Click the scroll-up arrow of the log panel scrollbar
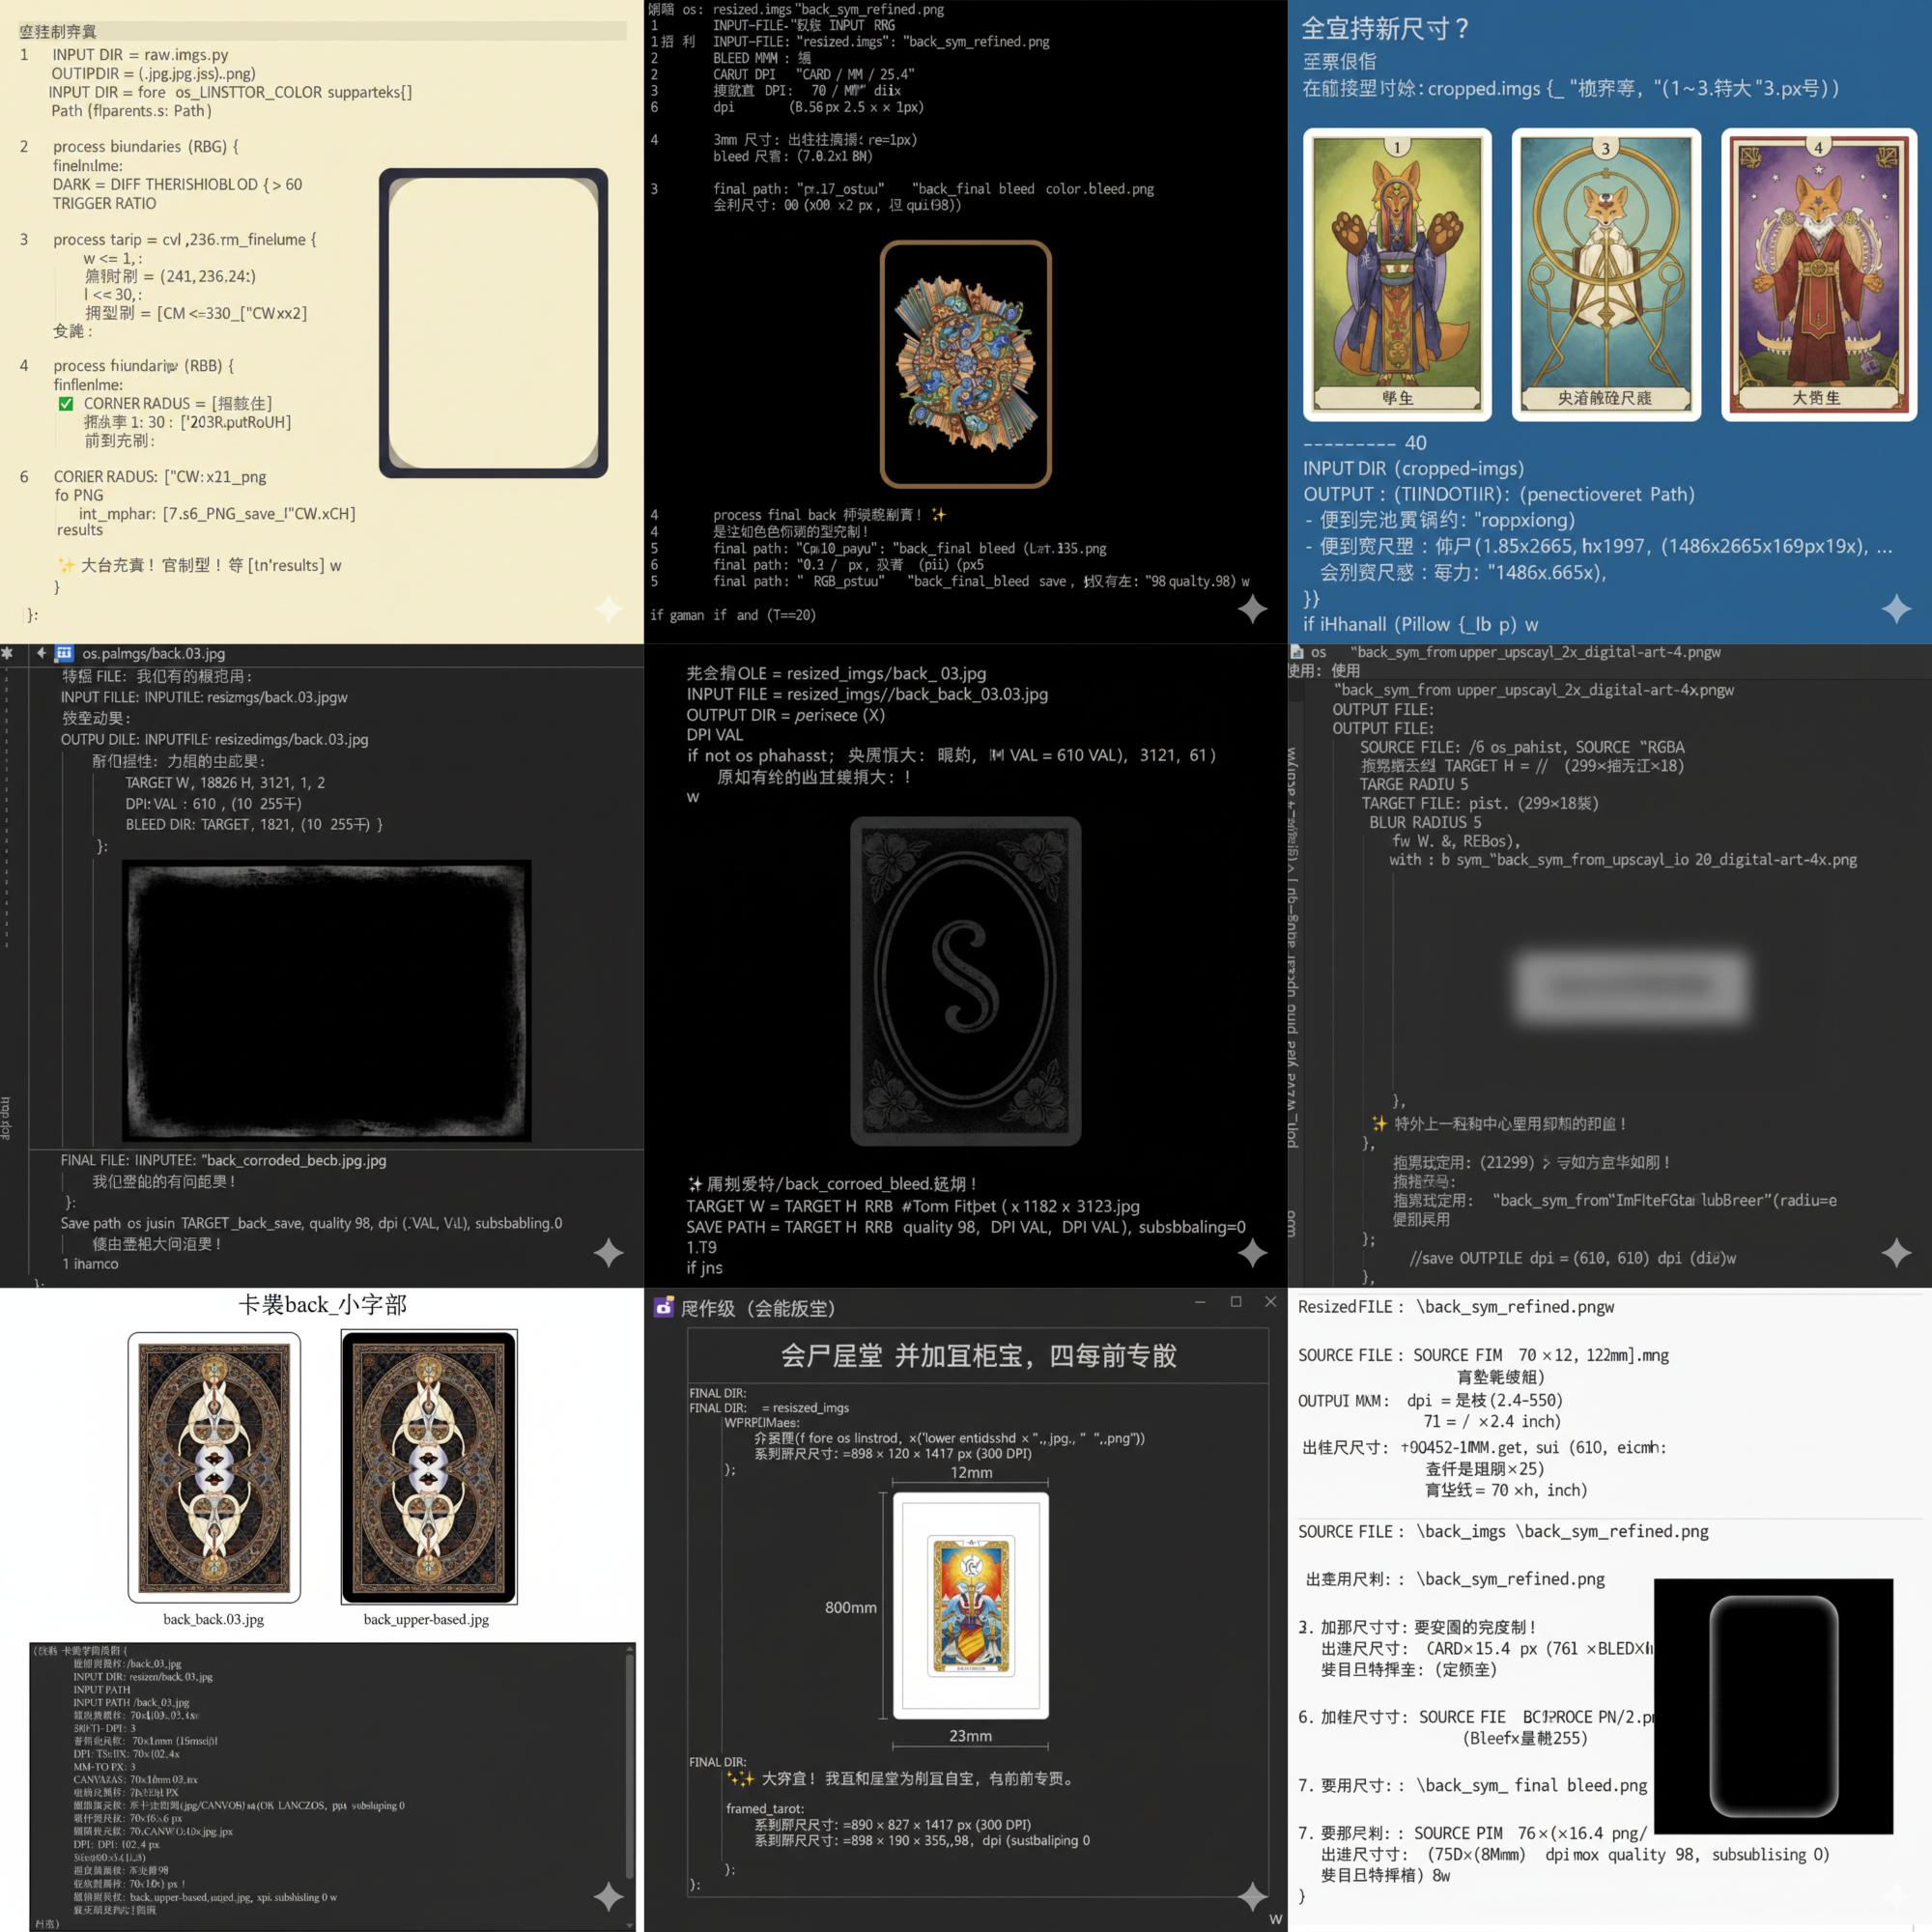Screen dimensions: 1932x1932 630,1648
